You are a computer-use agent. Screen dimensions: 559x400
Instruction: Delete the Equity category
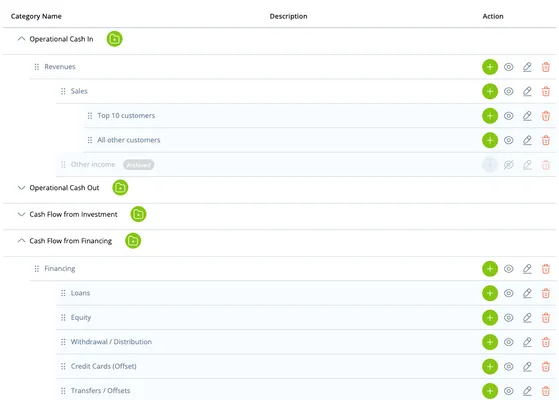[x=546, y=318]
